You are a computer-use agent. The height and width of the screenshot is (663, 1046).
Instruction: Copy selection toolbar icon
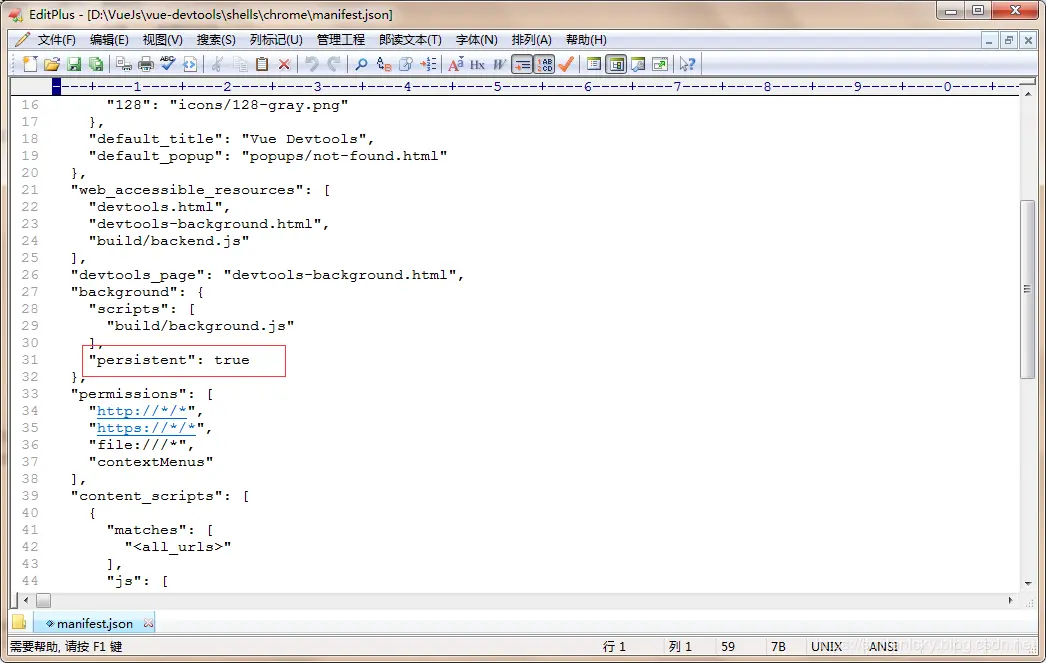[x=240, y=64]
